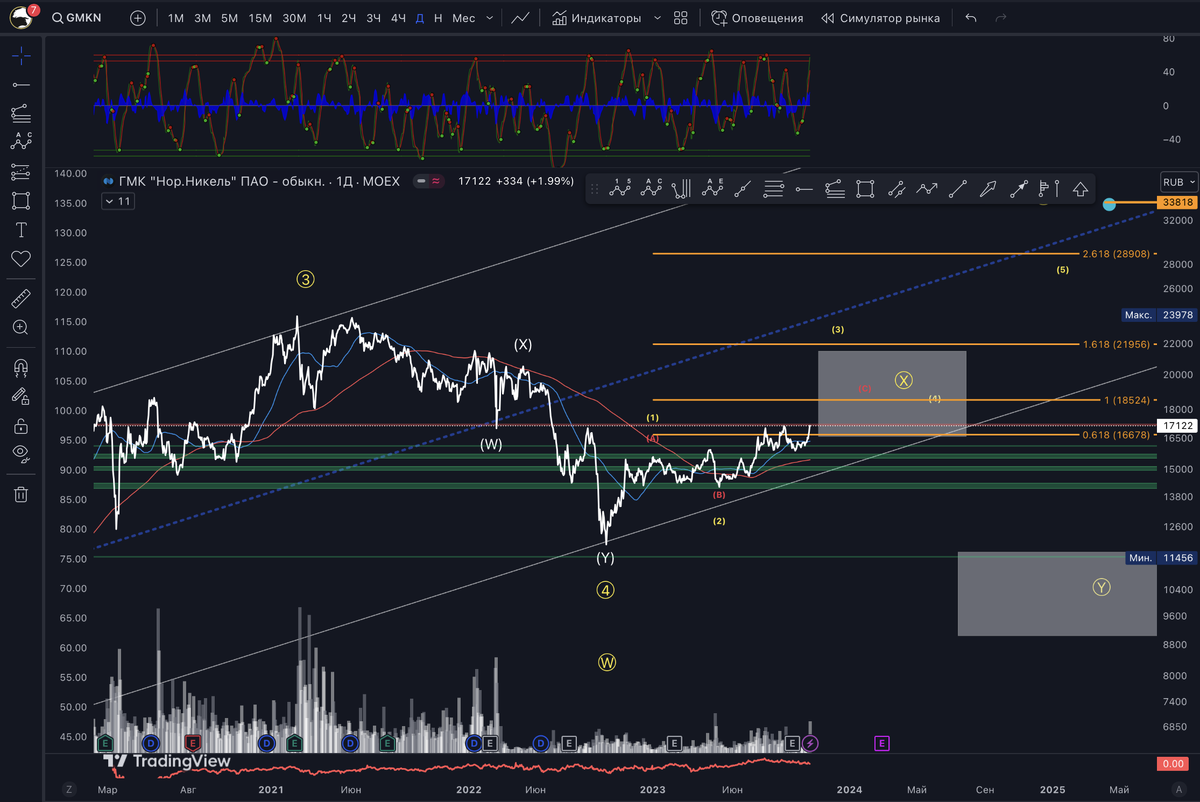Toggle magnet mode
The image size is (1200, 802).
(21, 366)
